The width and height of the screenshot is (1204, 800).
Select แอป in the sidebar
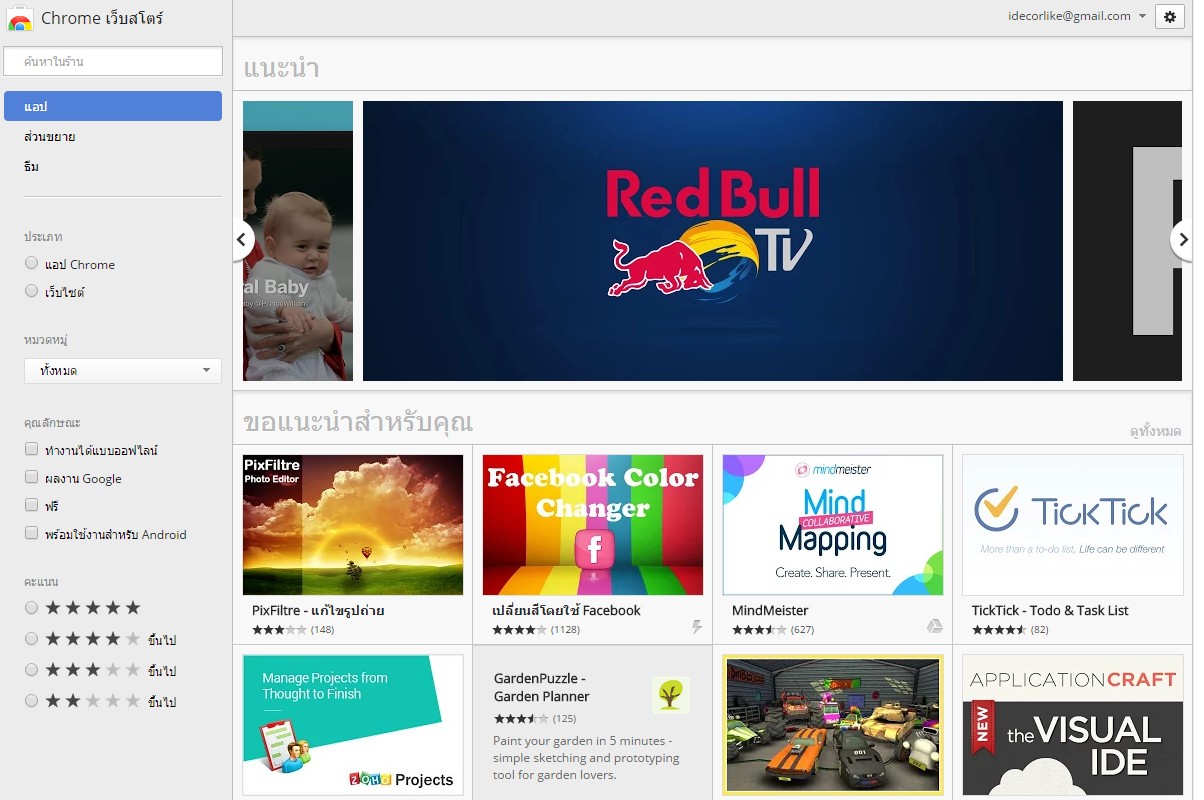[113, 106]
